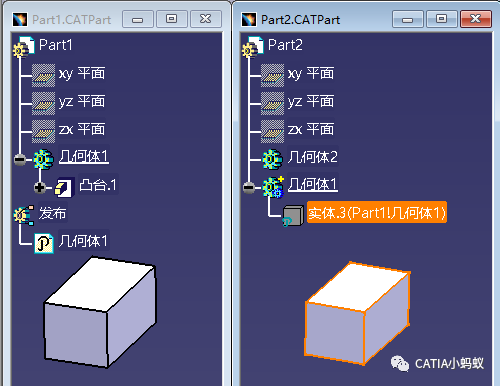This screenshot has height=386, width=500.
Task: Select 几何体2 label in Part2 tree
Action: (x=313, y=157)
